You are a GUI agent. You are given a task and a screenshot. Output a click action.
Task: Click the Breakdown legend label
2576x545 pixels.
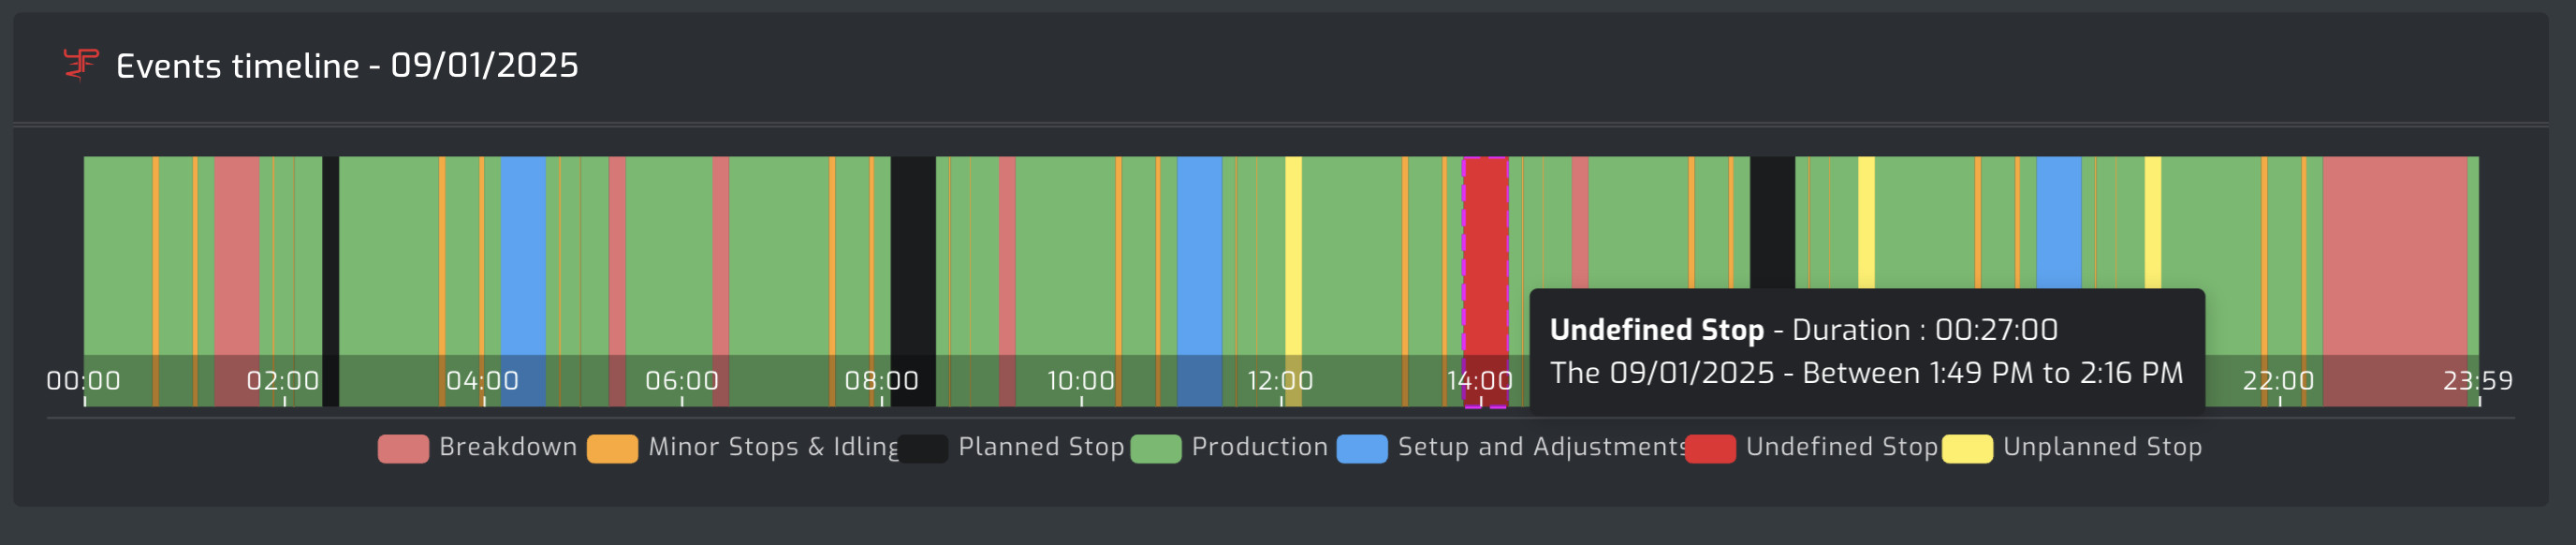[x=508, y=447]
